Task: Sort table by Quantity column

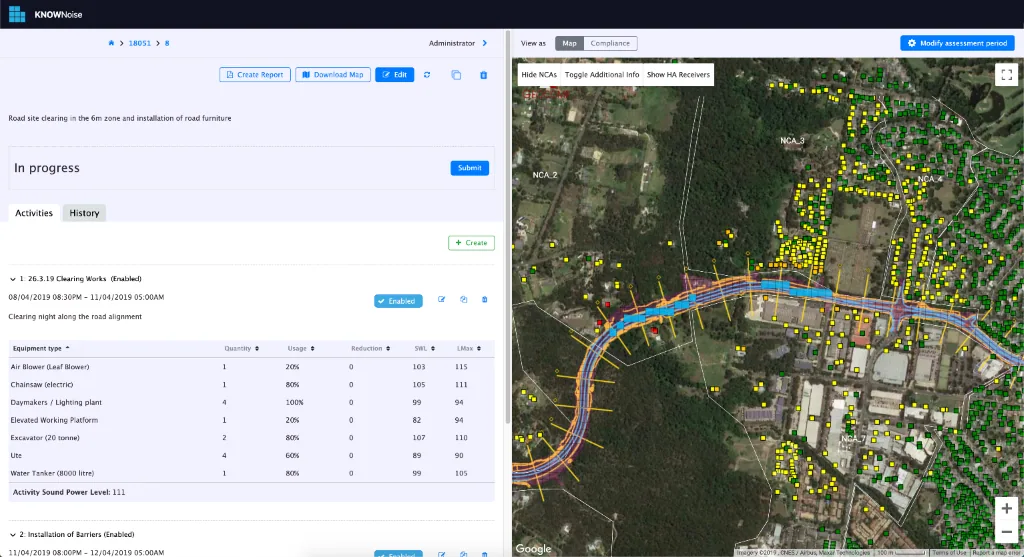Action: pos(242,349)
